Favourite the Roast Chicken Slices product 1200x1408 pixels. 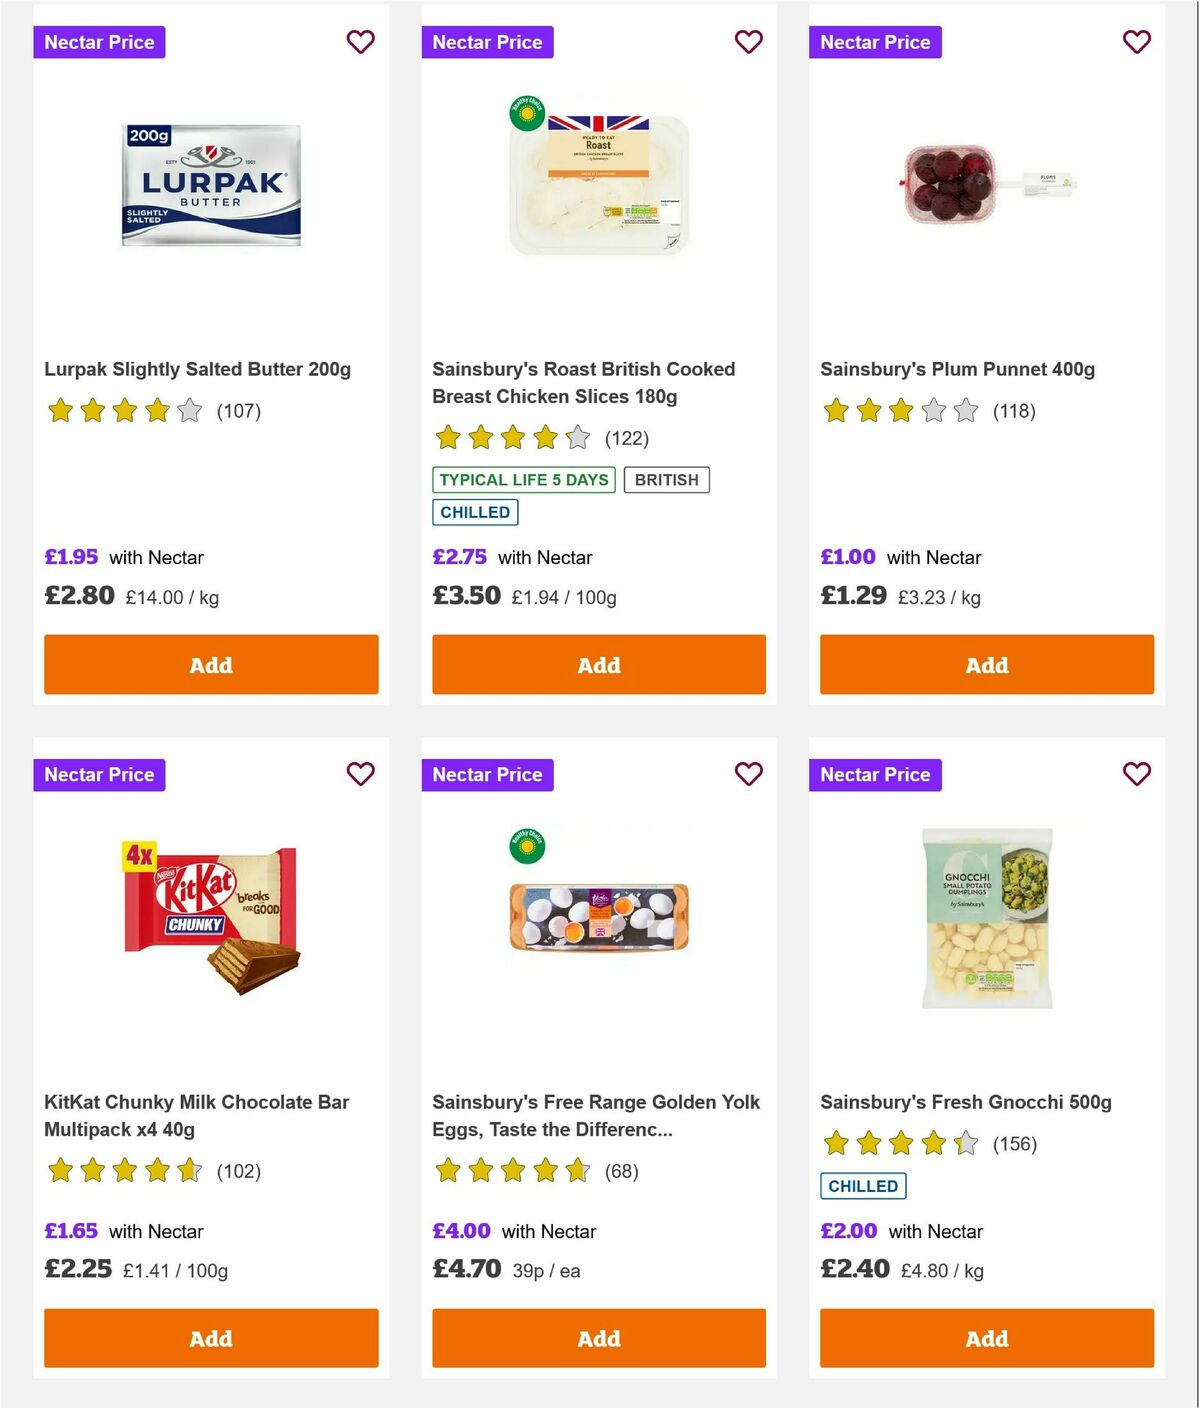pos(748,42)
